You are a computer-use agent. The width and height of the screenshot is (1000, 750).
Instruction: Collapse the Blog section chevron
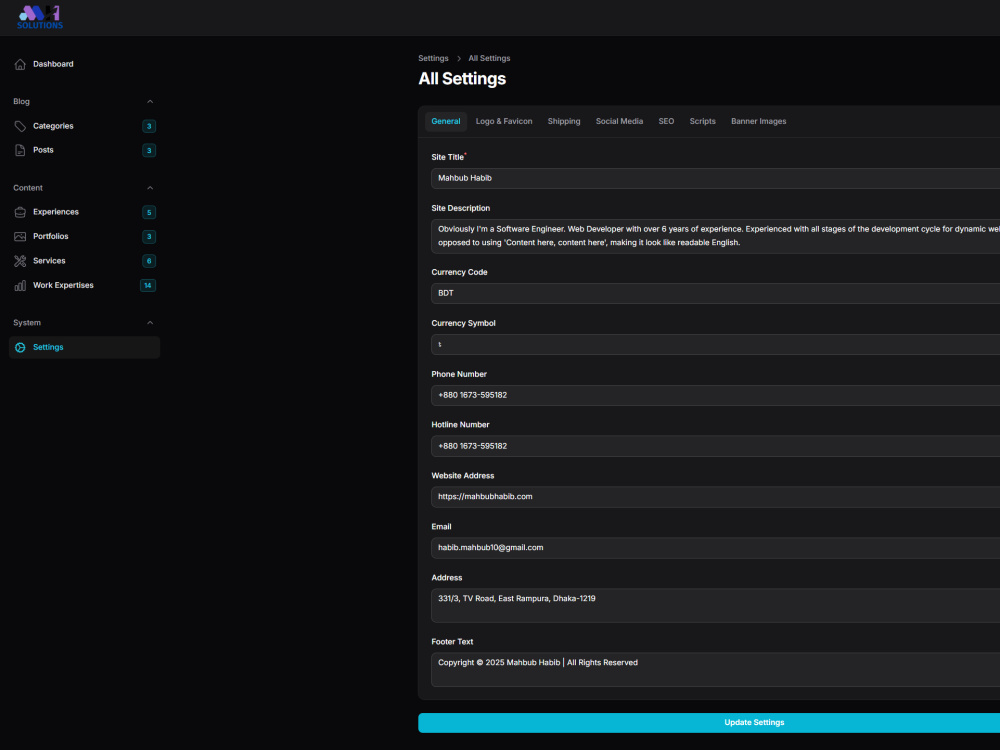(150, 101)
